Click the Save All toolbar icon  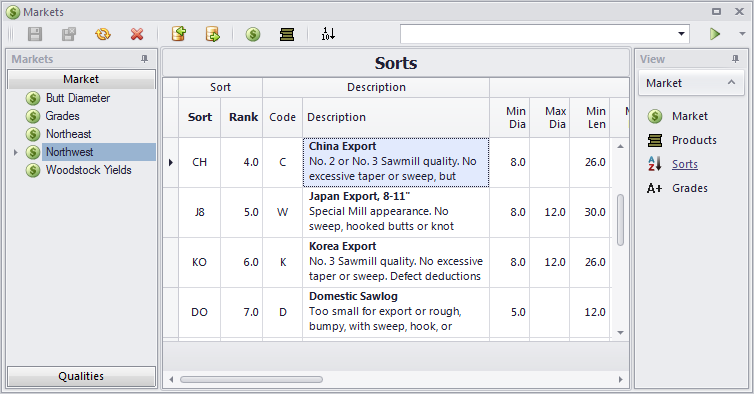pyautogui.click(x=69, y=34)
